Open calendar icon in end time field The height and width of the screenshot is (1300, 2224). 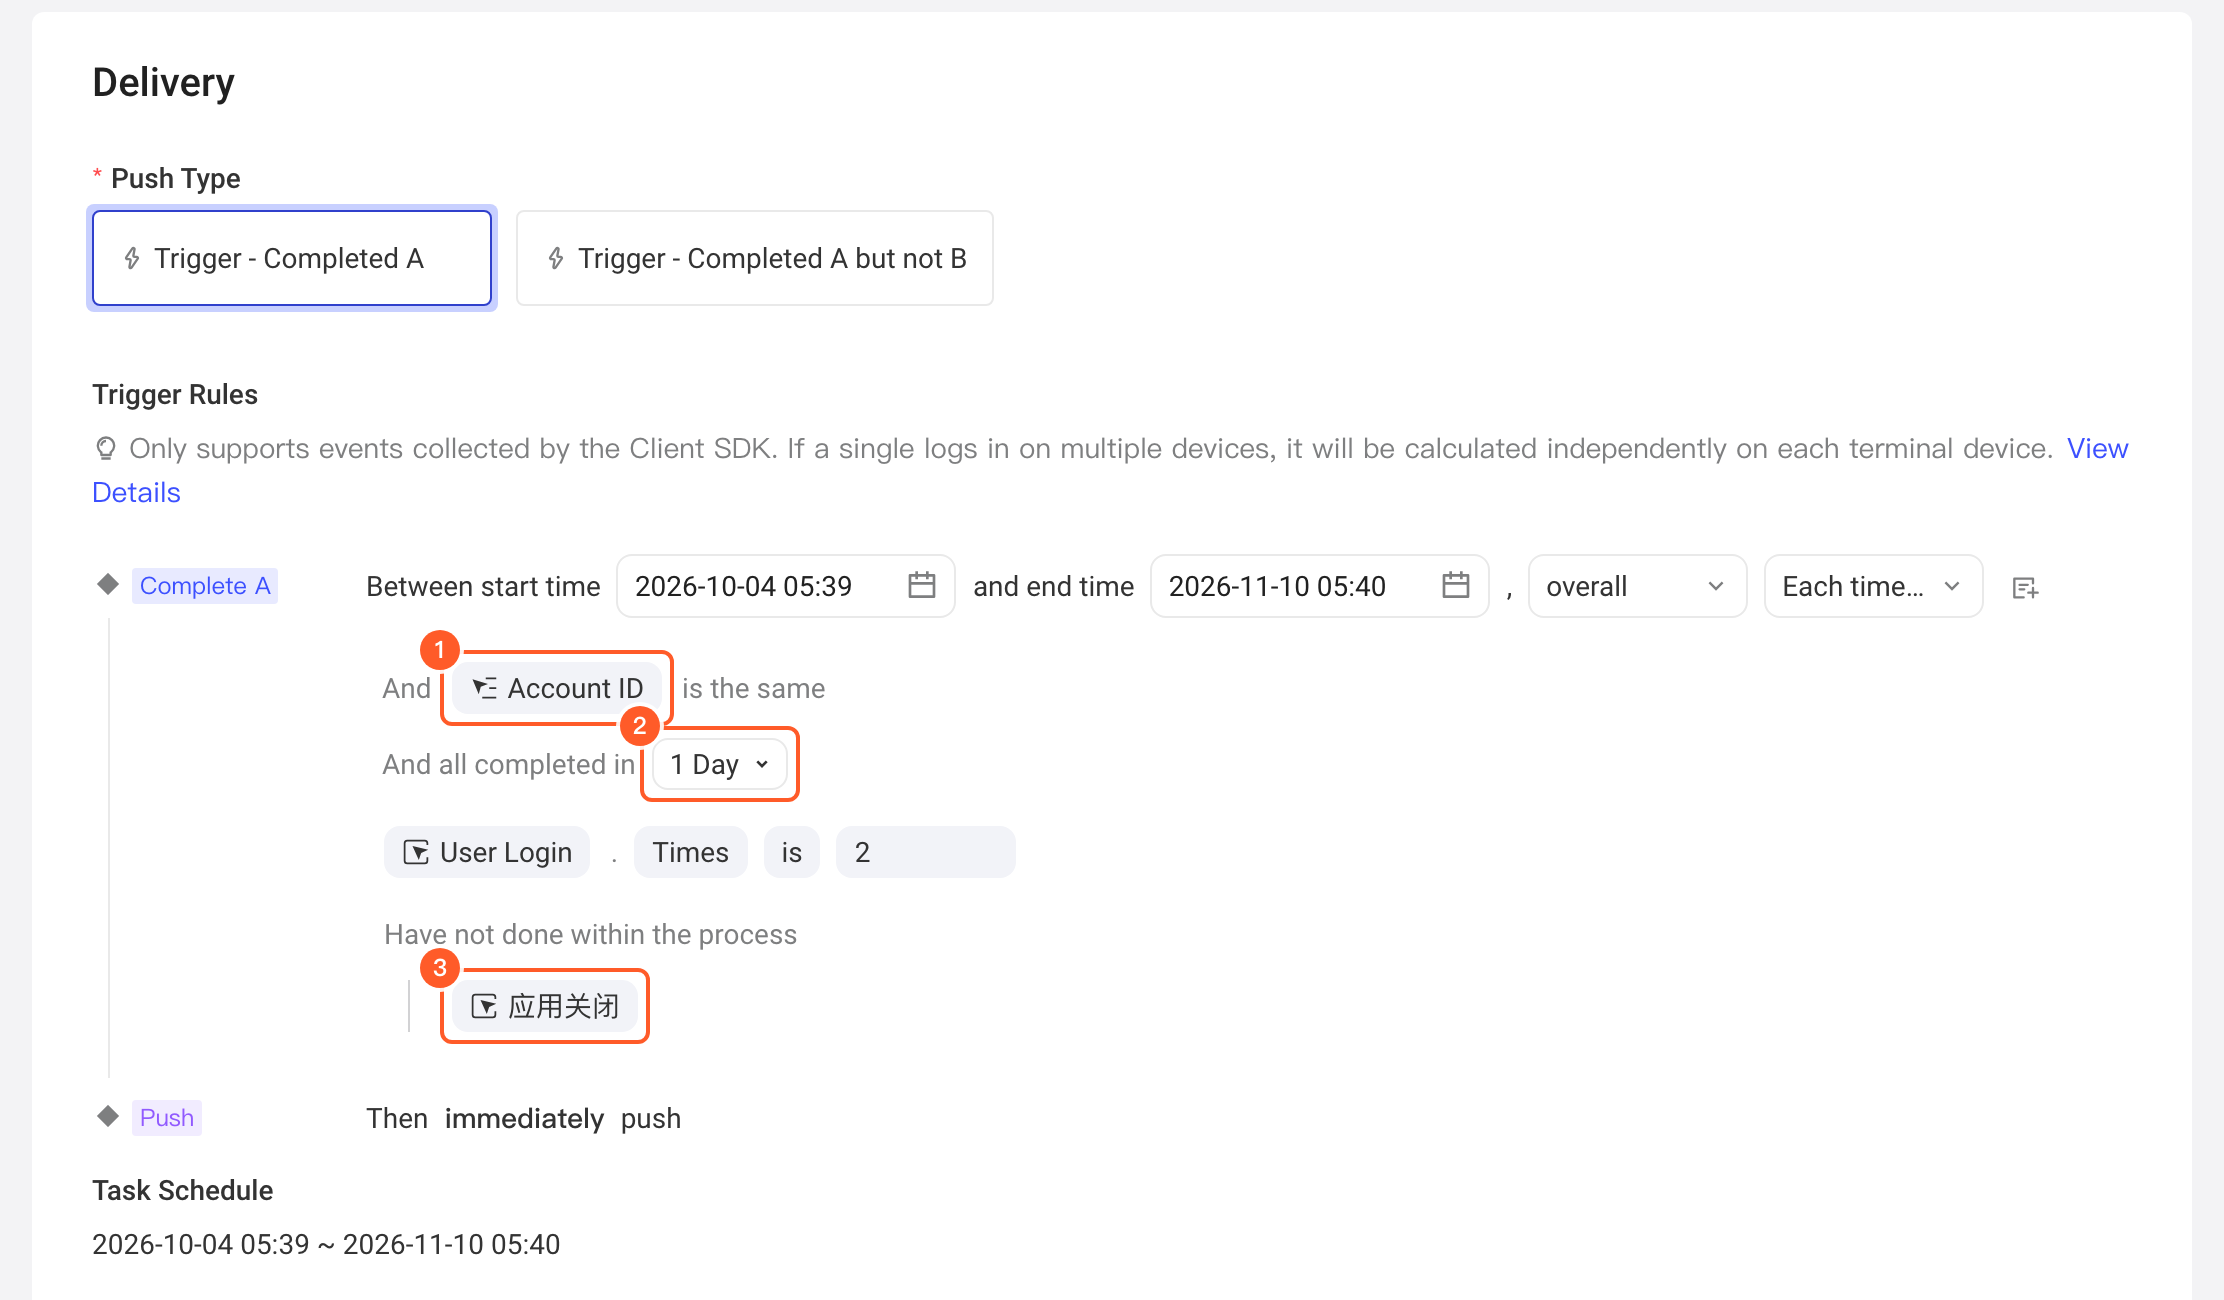(1455, 585)
